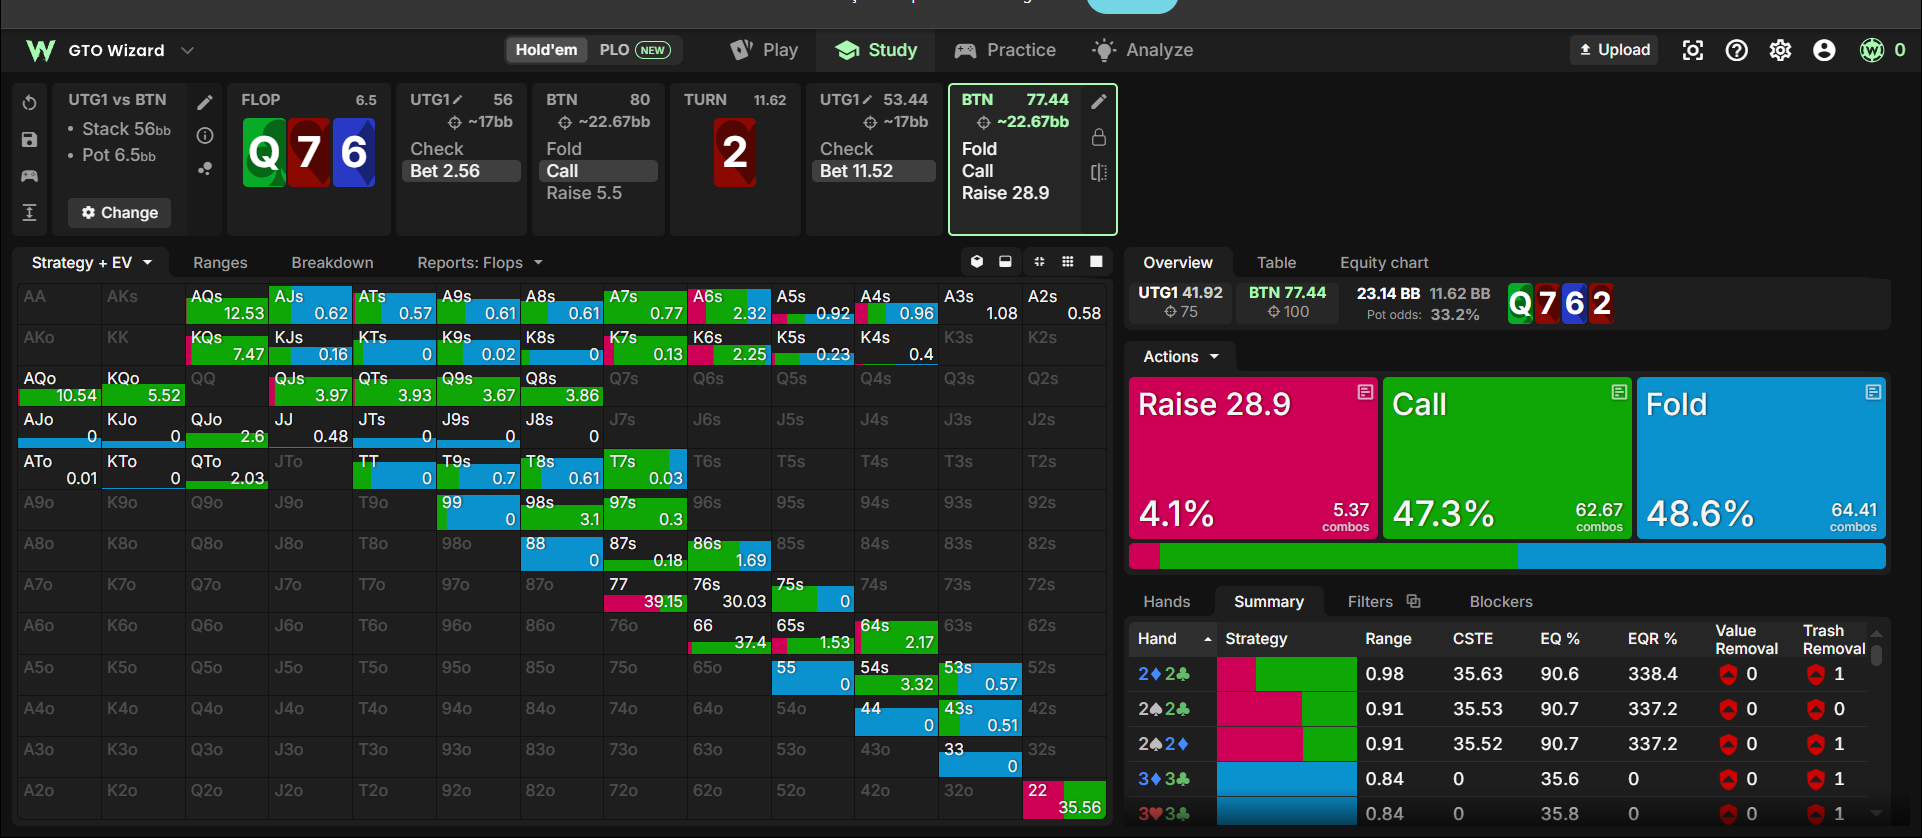Open the Reports: Flops dropdown
Image resolution: width=1922 pixels, height=838 pixels.
[480, 262]
